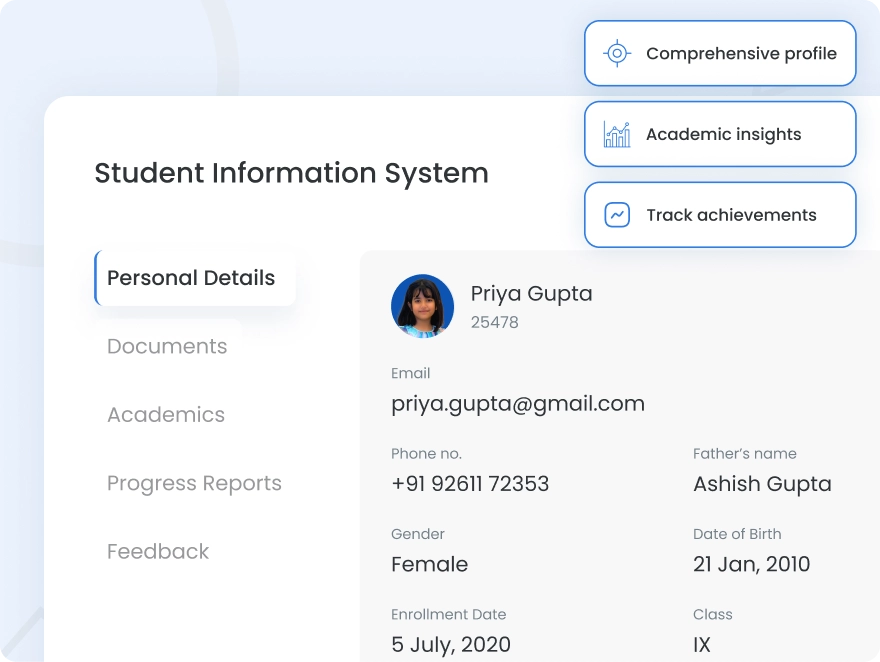Image resolution: width=880 pixels, height=662 pixels.
Task: Click the student ID number 25478
Action: [495, 322]
